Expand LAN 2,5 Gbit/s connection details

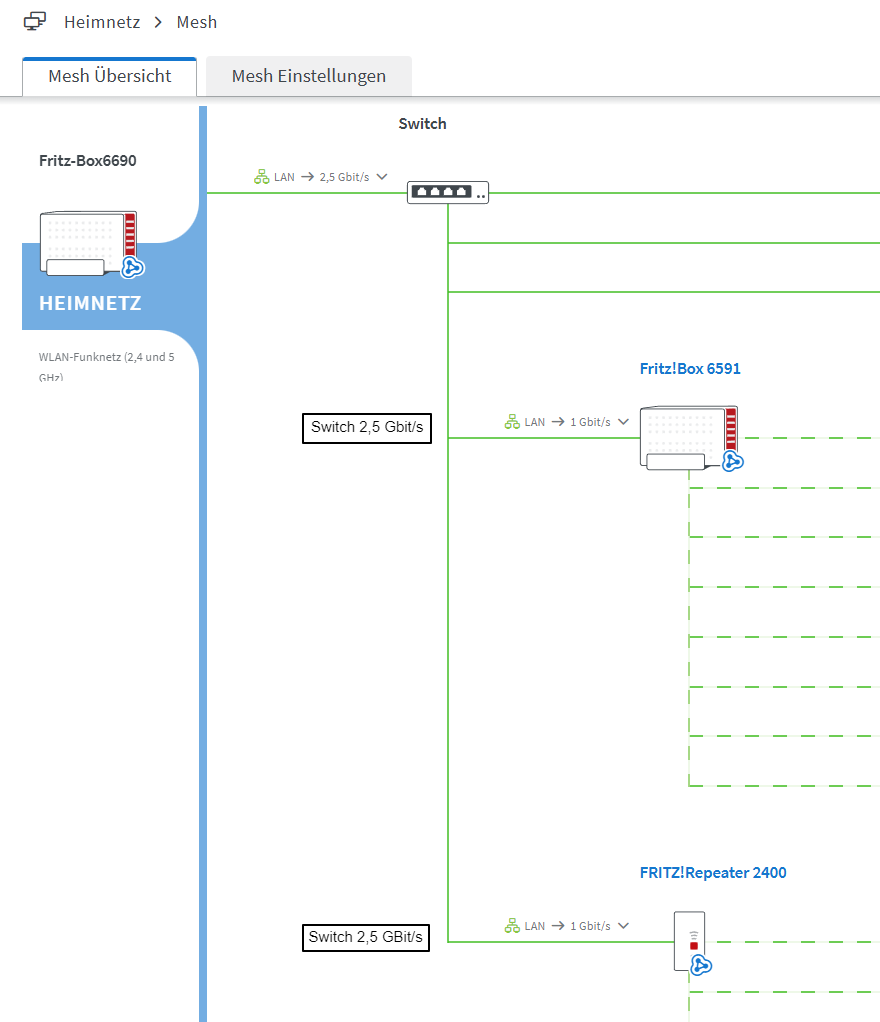(x=382, y=177)
